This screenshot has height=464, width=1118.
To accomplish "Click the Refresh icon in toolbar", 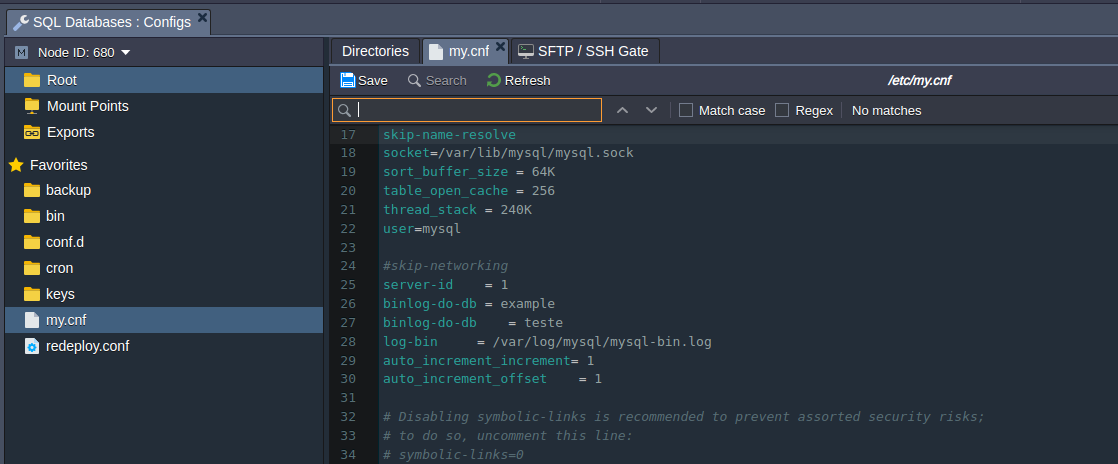I will pyautogui.click(x=494, y=80).
